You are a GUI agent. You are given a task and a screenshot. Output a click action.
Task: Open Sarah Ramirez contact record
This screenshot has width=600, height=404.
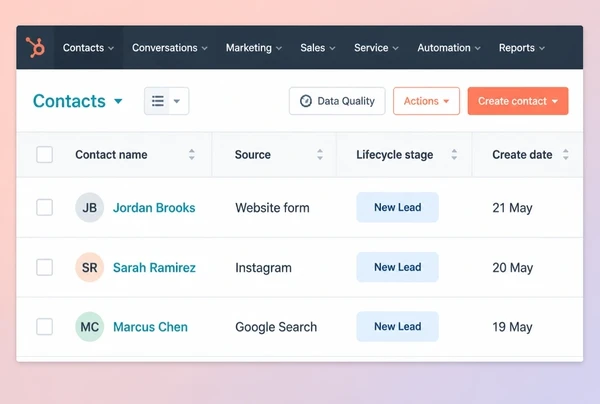point(154,267)
